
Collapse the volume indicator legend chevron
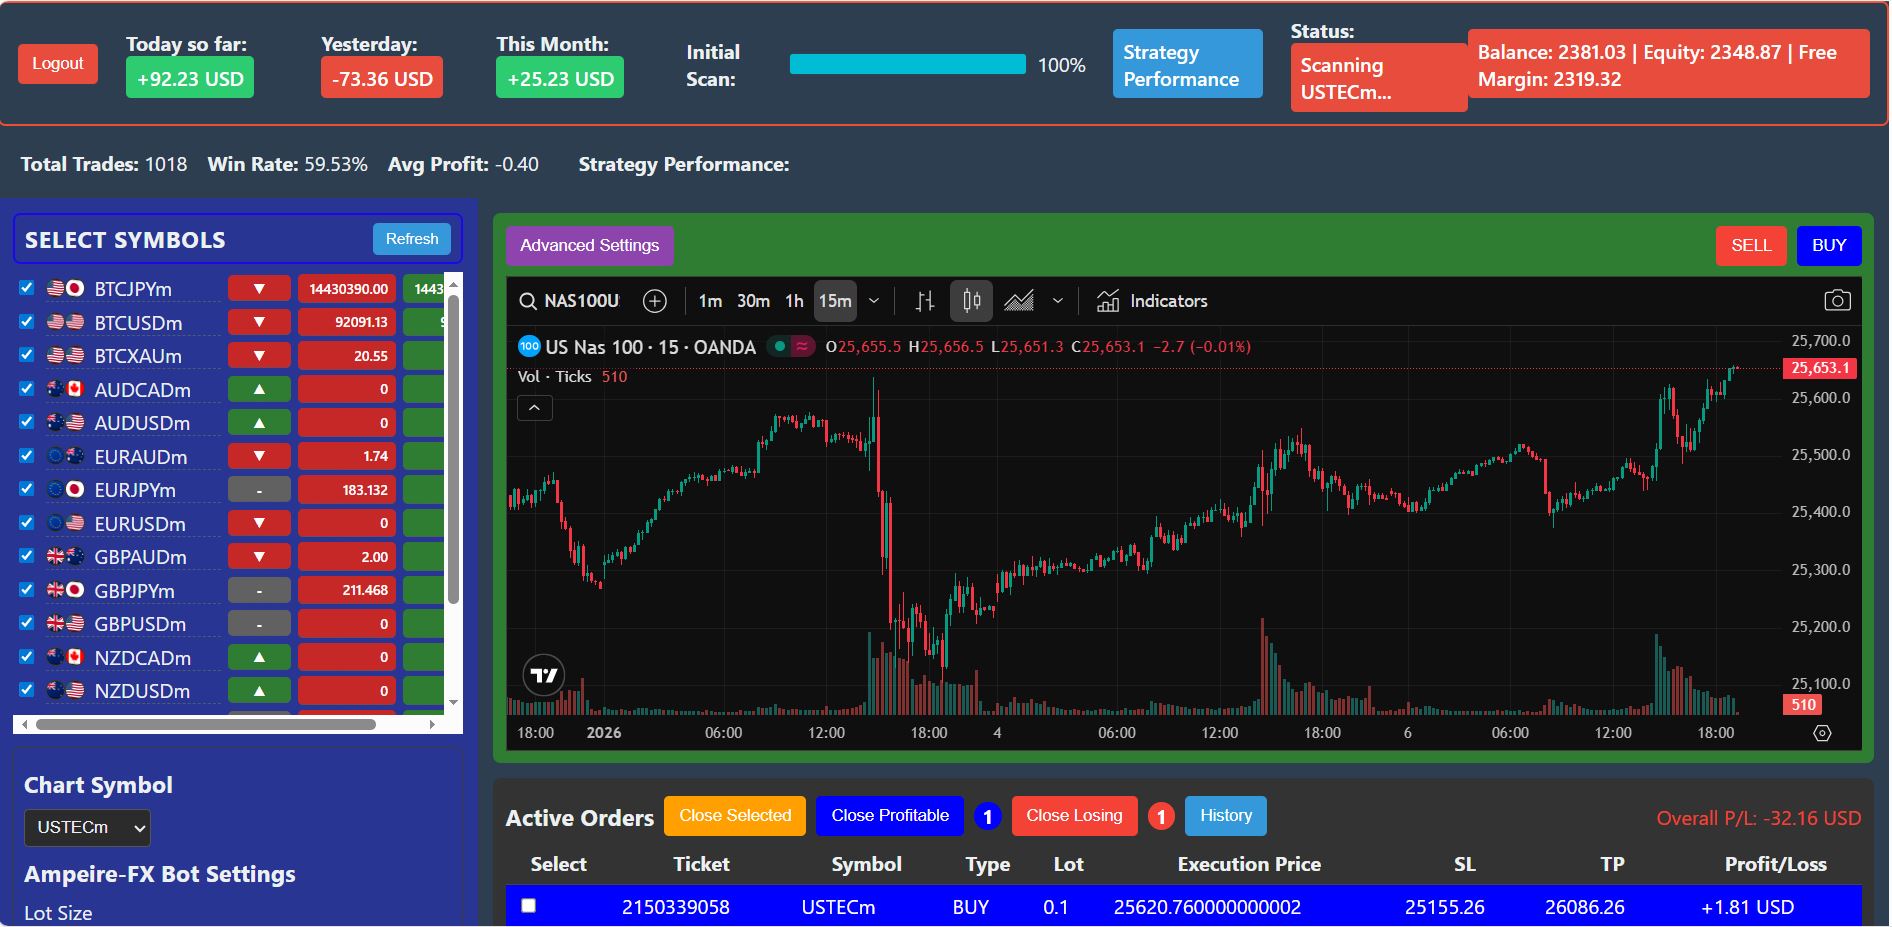point(534,408)
